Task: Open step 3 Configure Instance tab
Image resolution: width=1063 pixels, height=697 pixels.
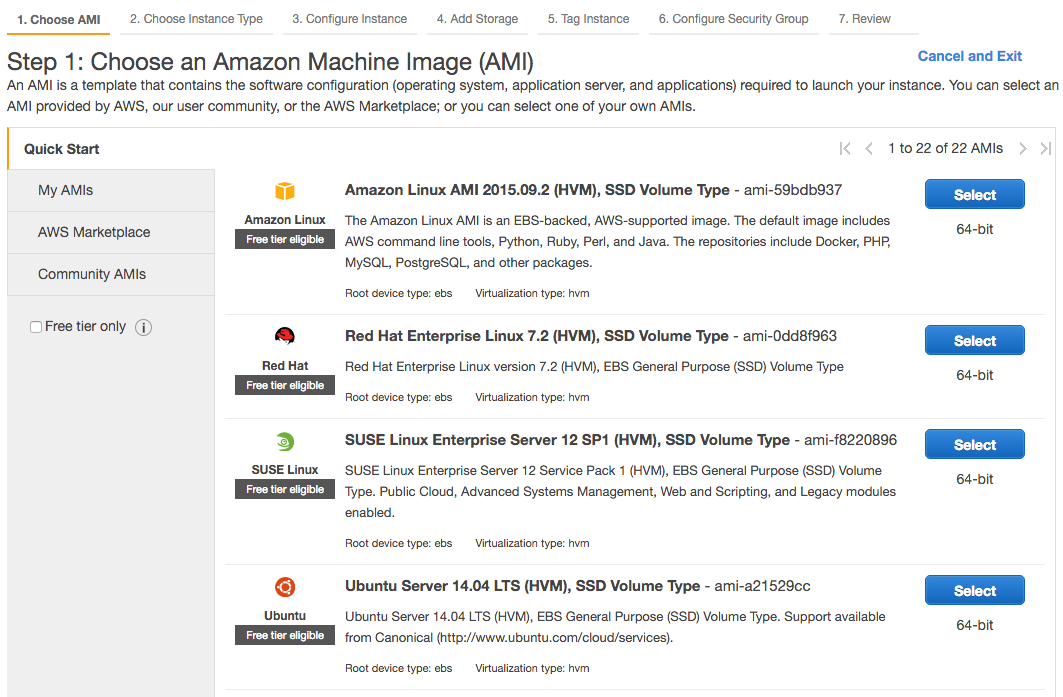Action: tap(350, 19)
